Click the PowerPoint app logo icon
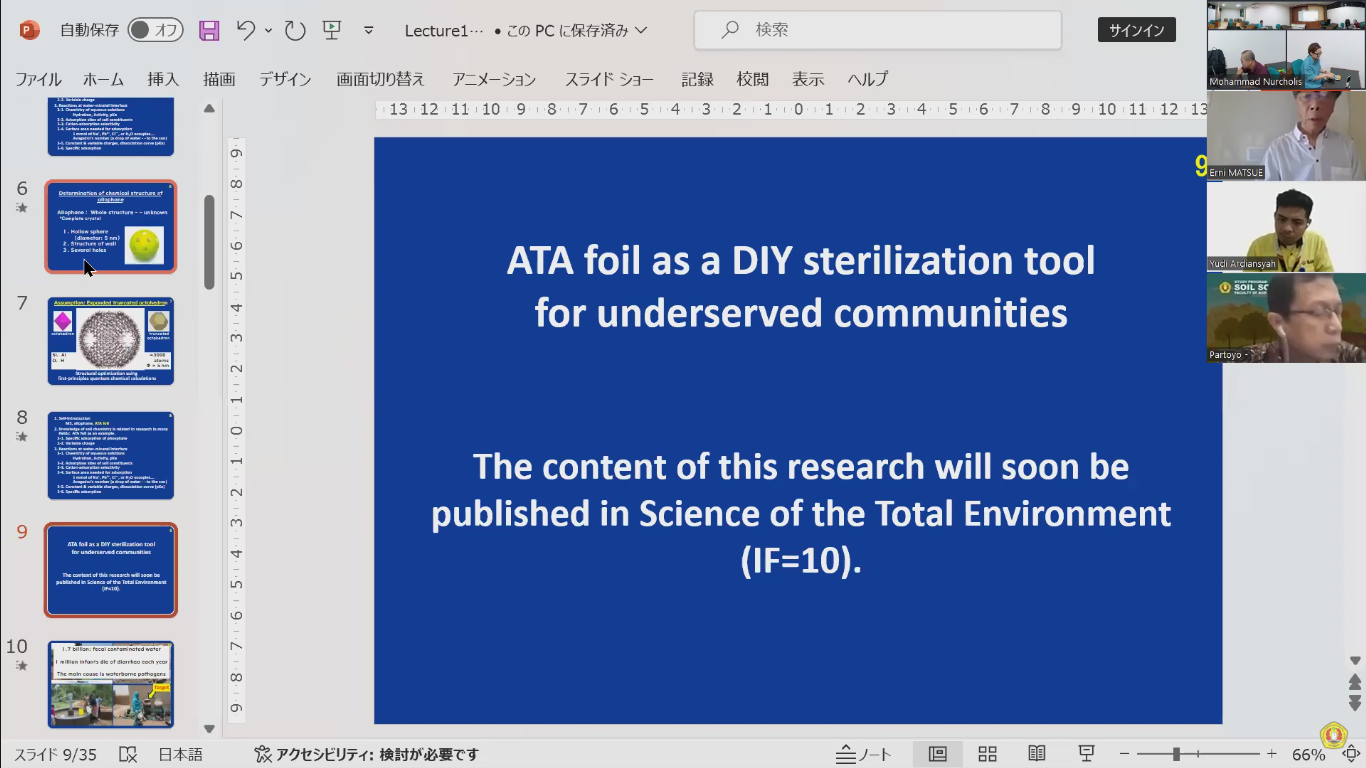 pos(29,30)
